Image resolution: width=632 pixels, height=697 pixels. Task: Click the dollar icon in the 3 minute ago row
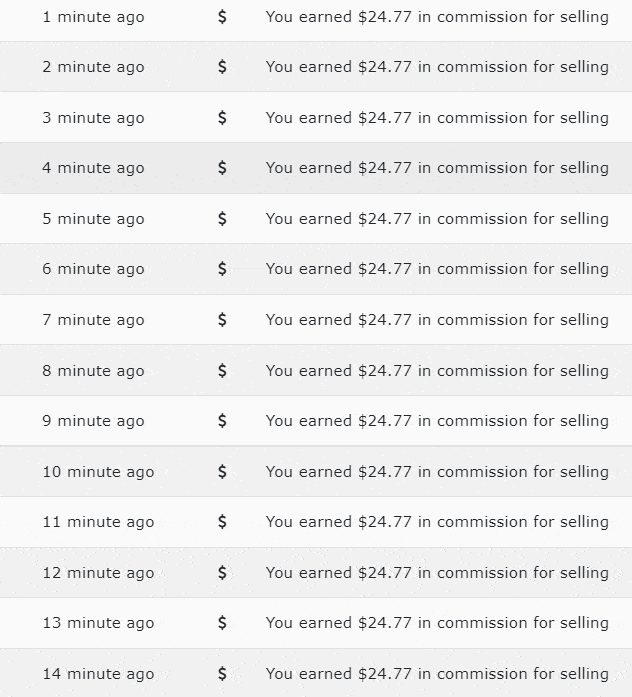point(222,118)
